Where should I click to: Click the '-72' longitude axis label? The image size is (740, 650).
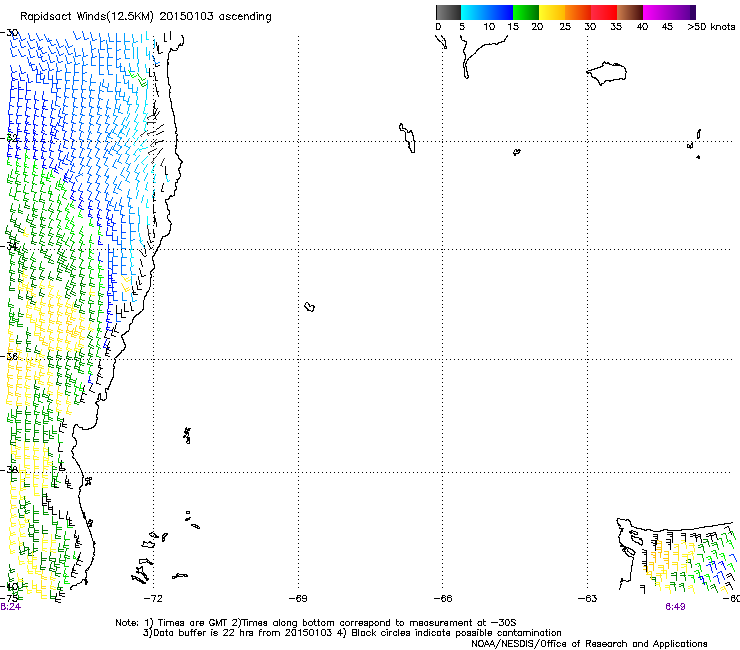tap(152, 599)
